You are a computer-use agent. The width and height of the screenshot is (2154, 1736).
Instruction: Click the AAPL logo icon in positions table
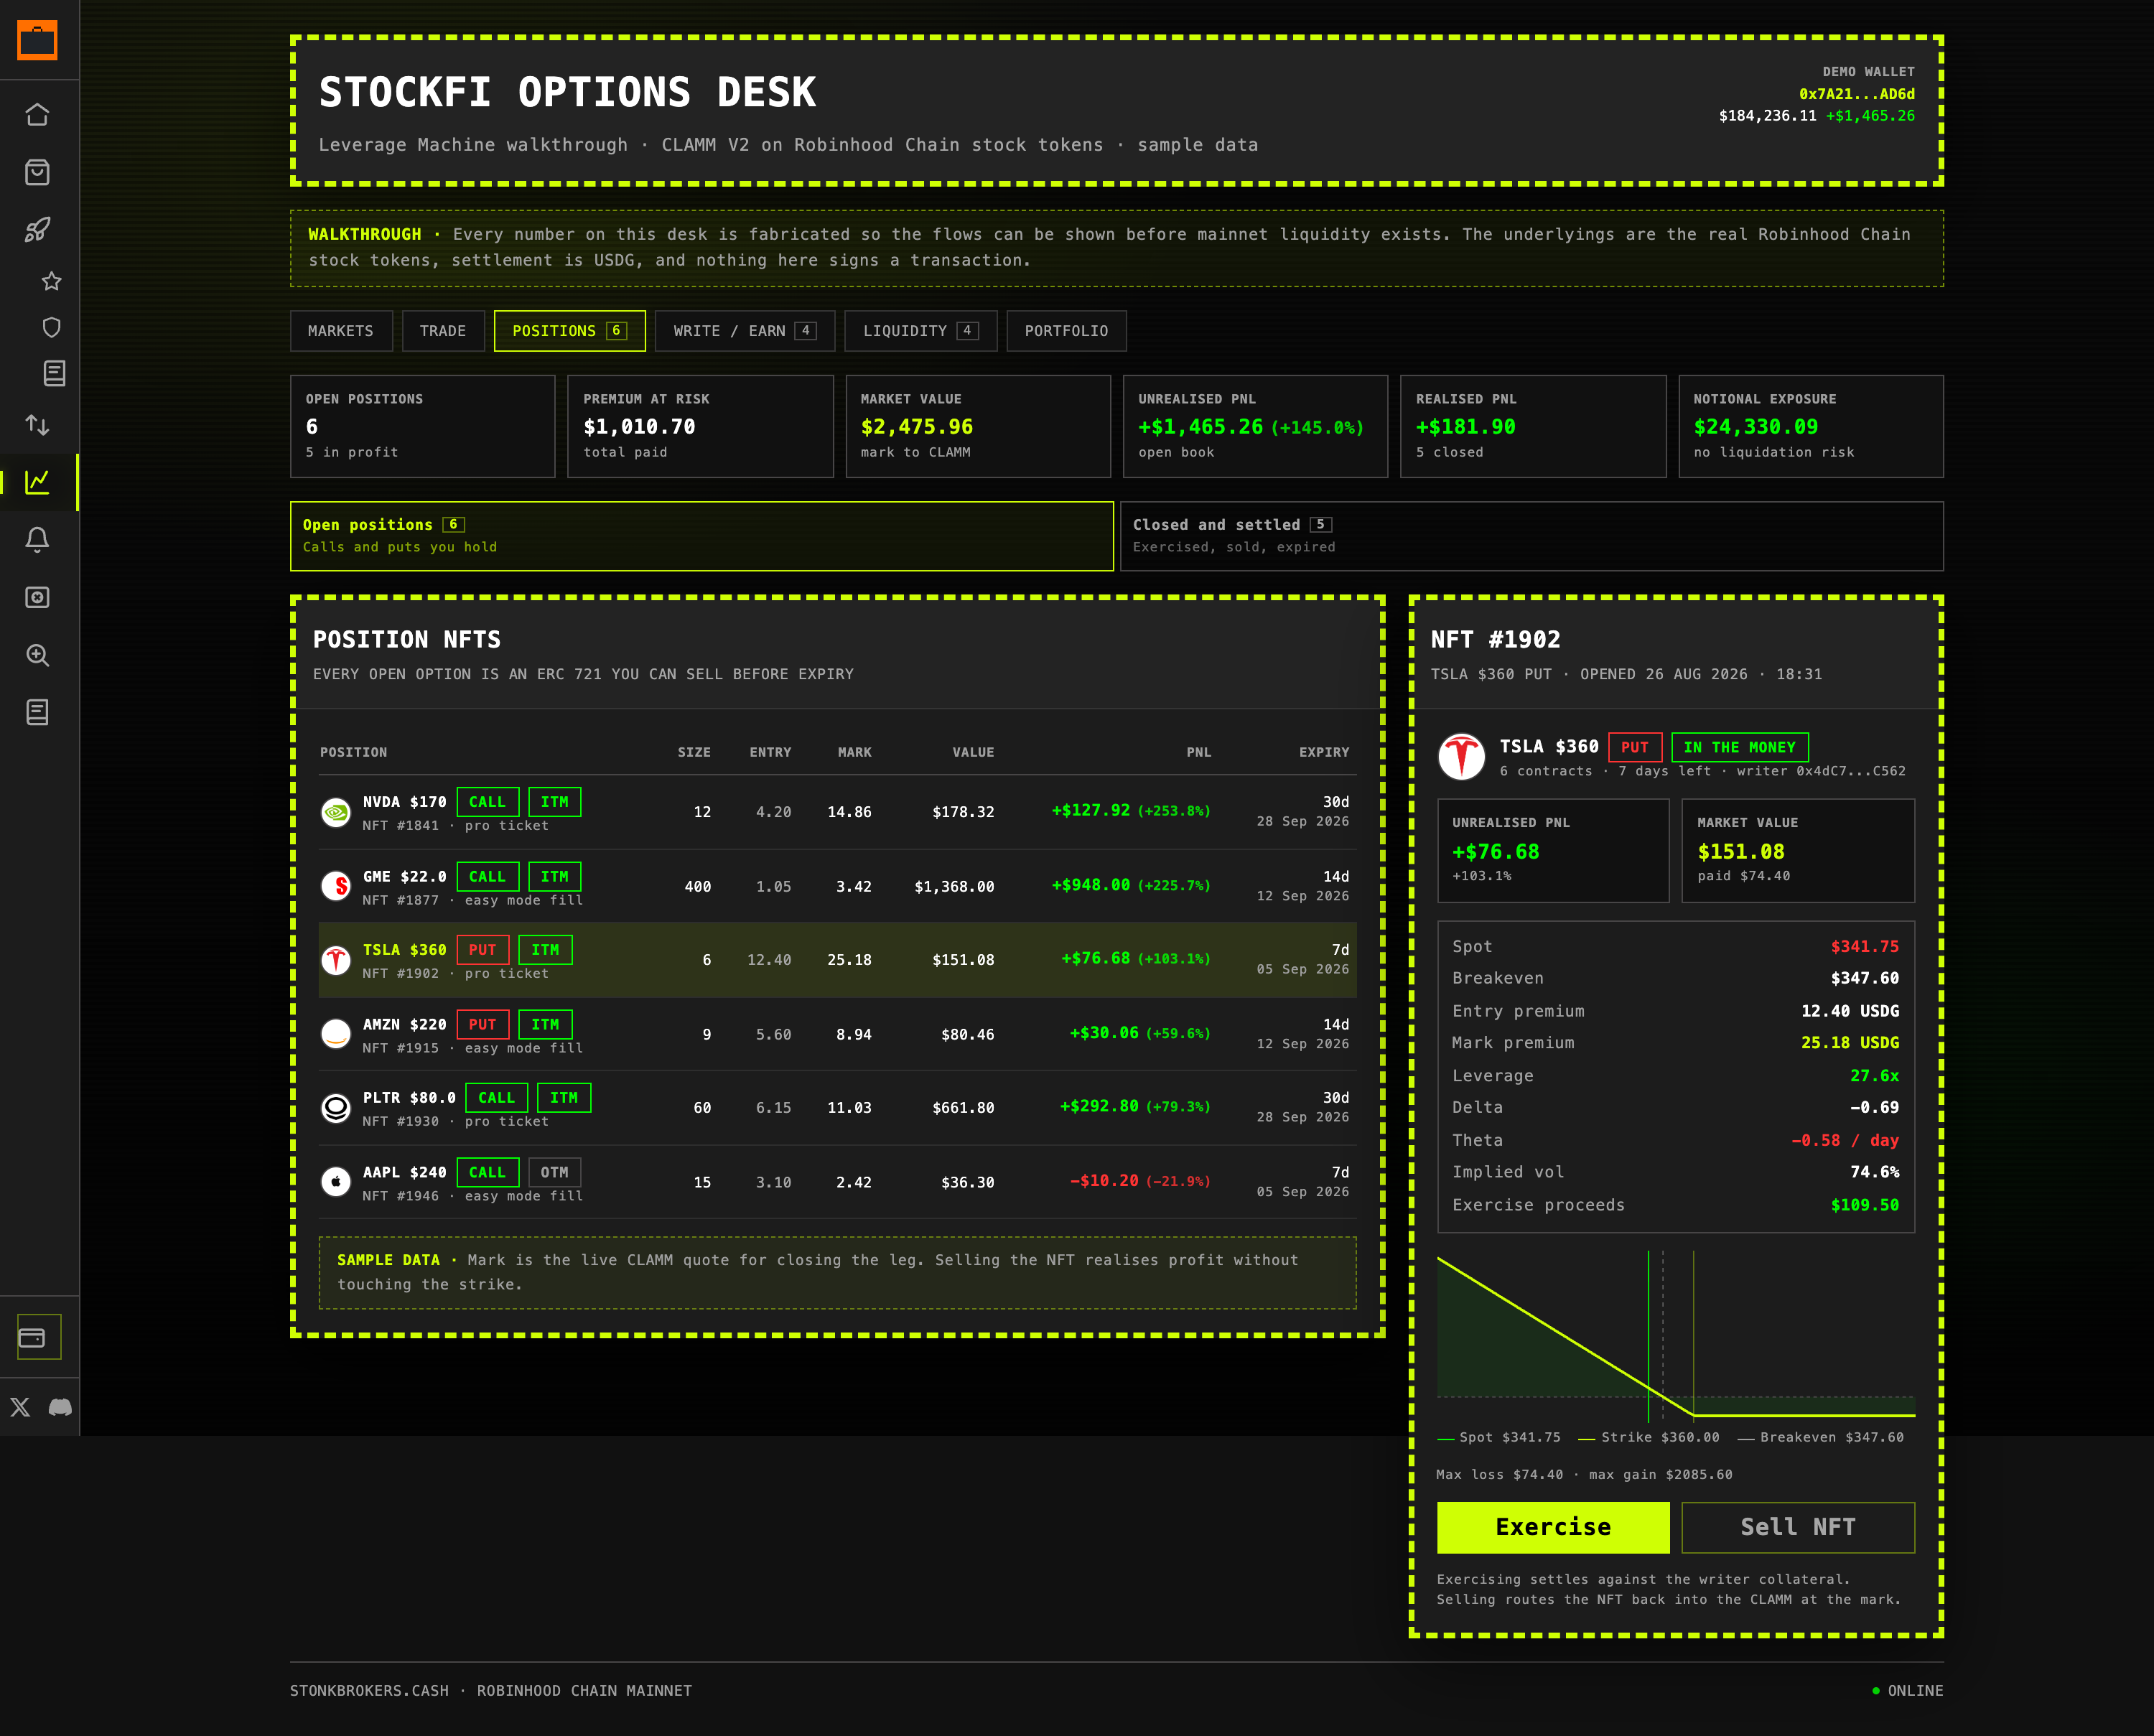(x=336, y=1182)
